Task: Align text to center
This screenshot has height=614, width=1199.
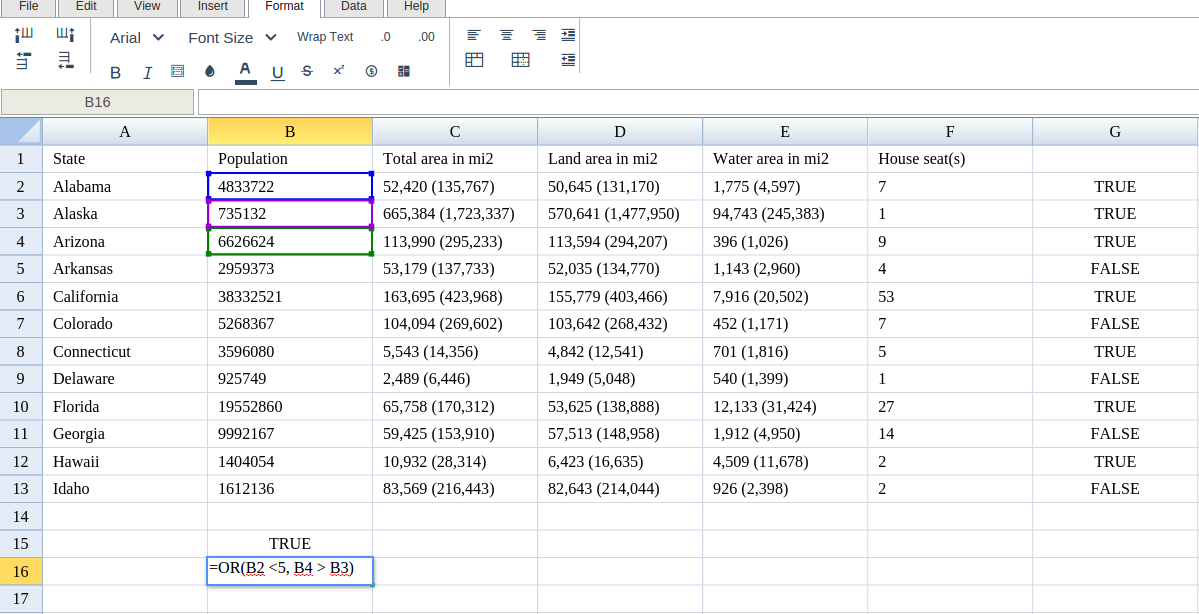Action: coord(507,35)
